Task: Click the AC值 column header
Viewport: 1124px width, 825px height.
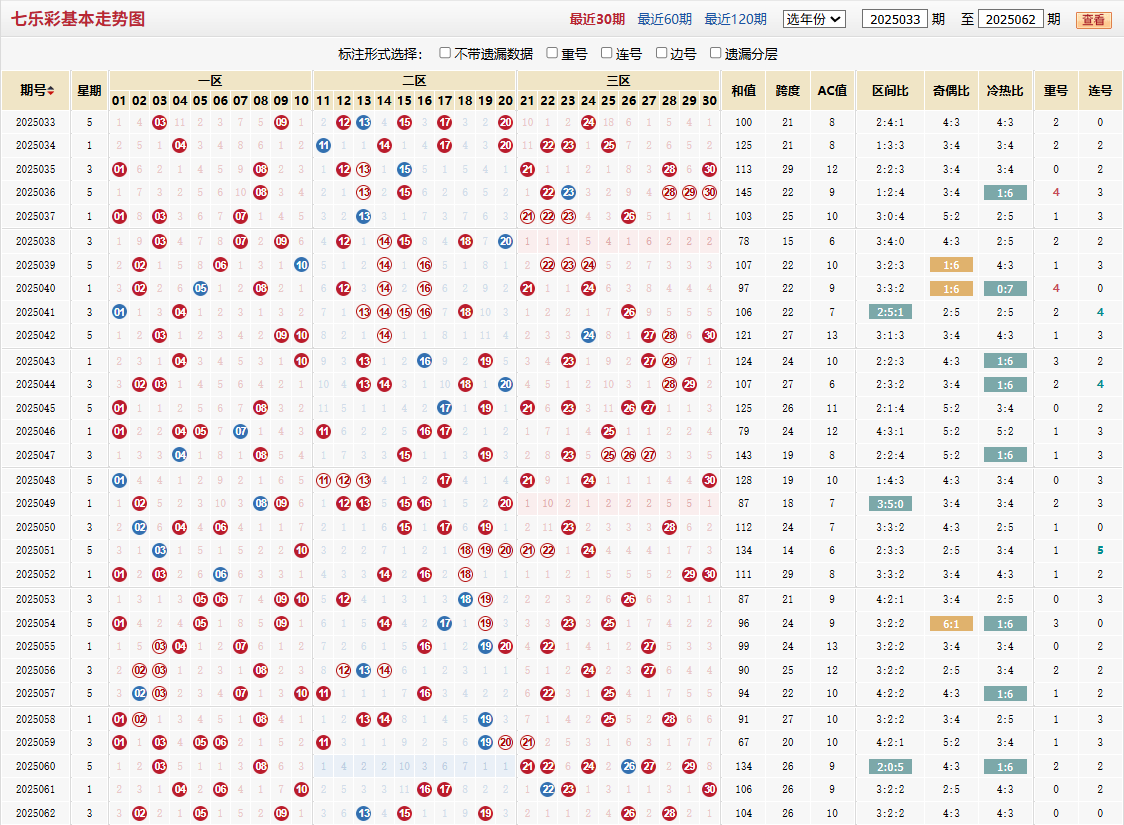Action: point(832,90)
